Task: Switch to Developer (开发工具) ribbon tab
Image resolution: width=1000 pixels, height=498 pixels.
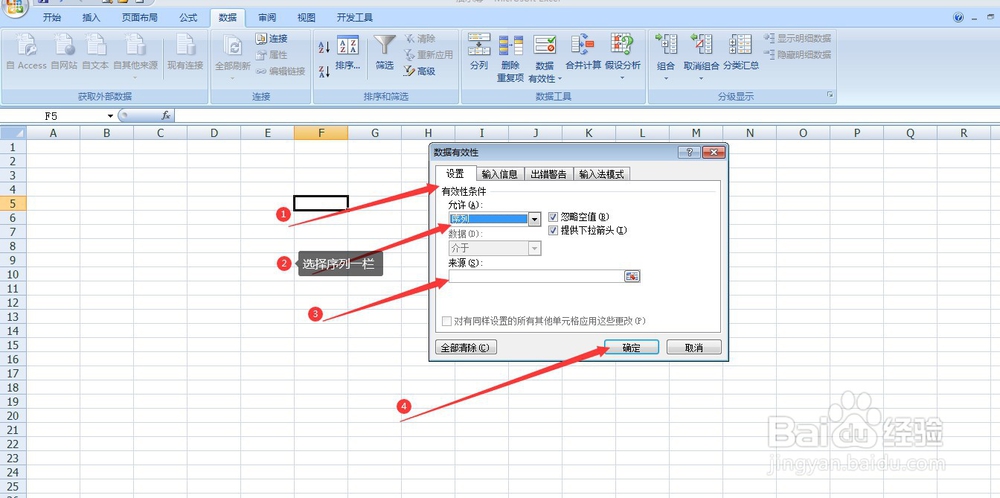Action: [355, 18]
